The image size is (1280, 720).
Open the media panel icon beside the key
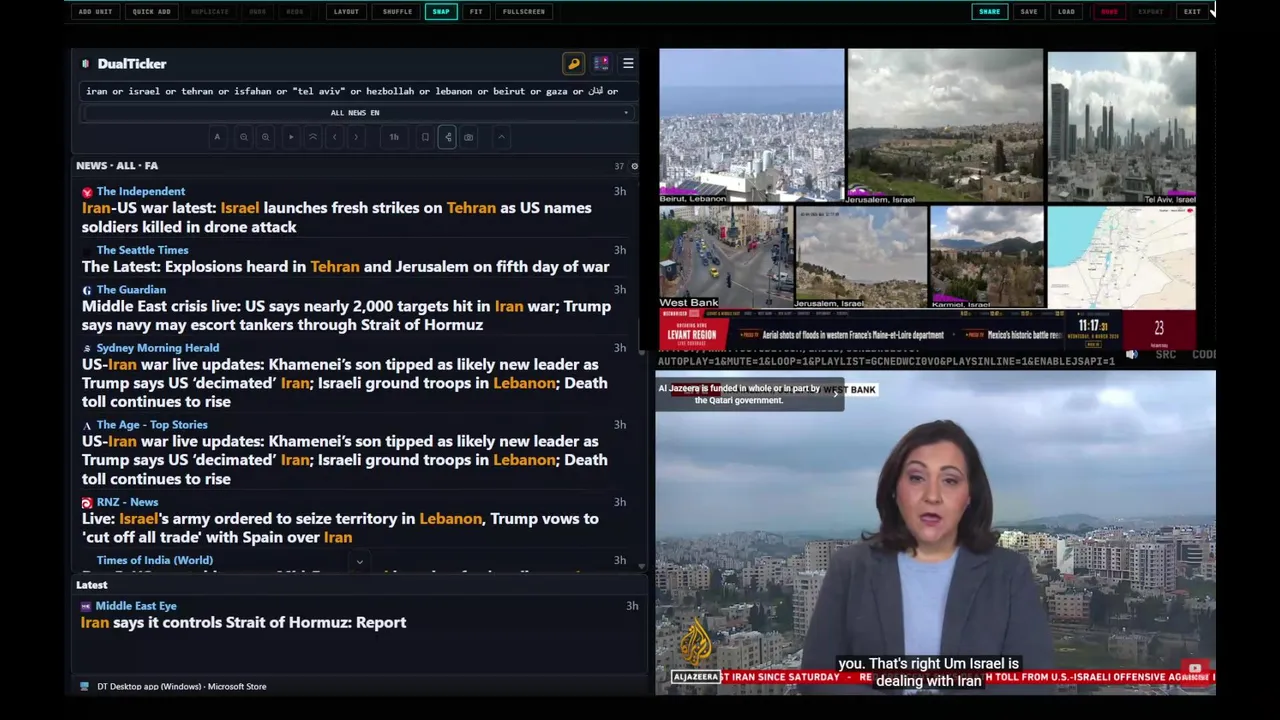click(601, 63)
